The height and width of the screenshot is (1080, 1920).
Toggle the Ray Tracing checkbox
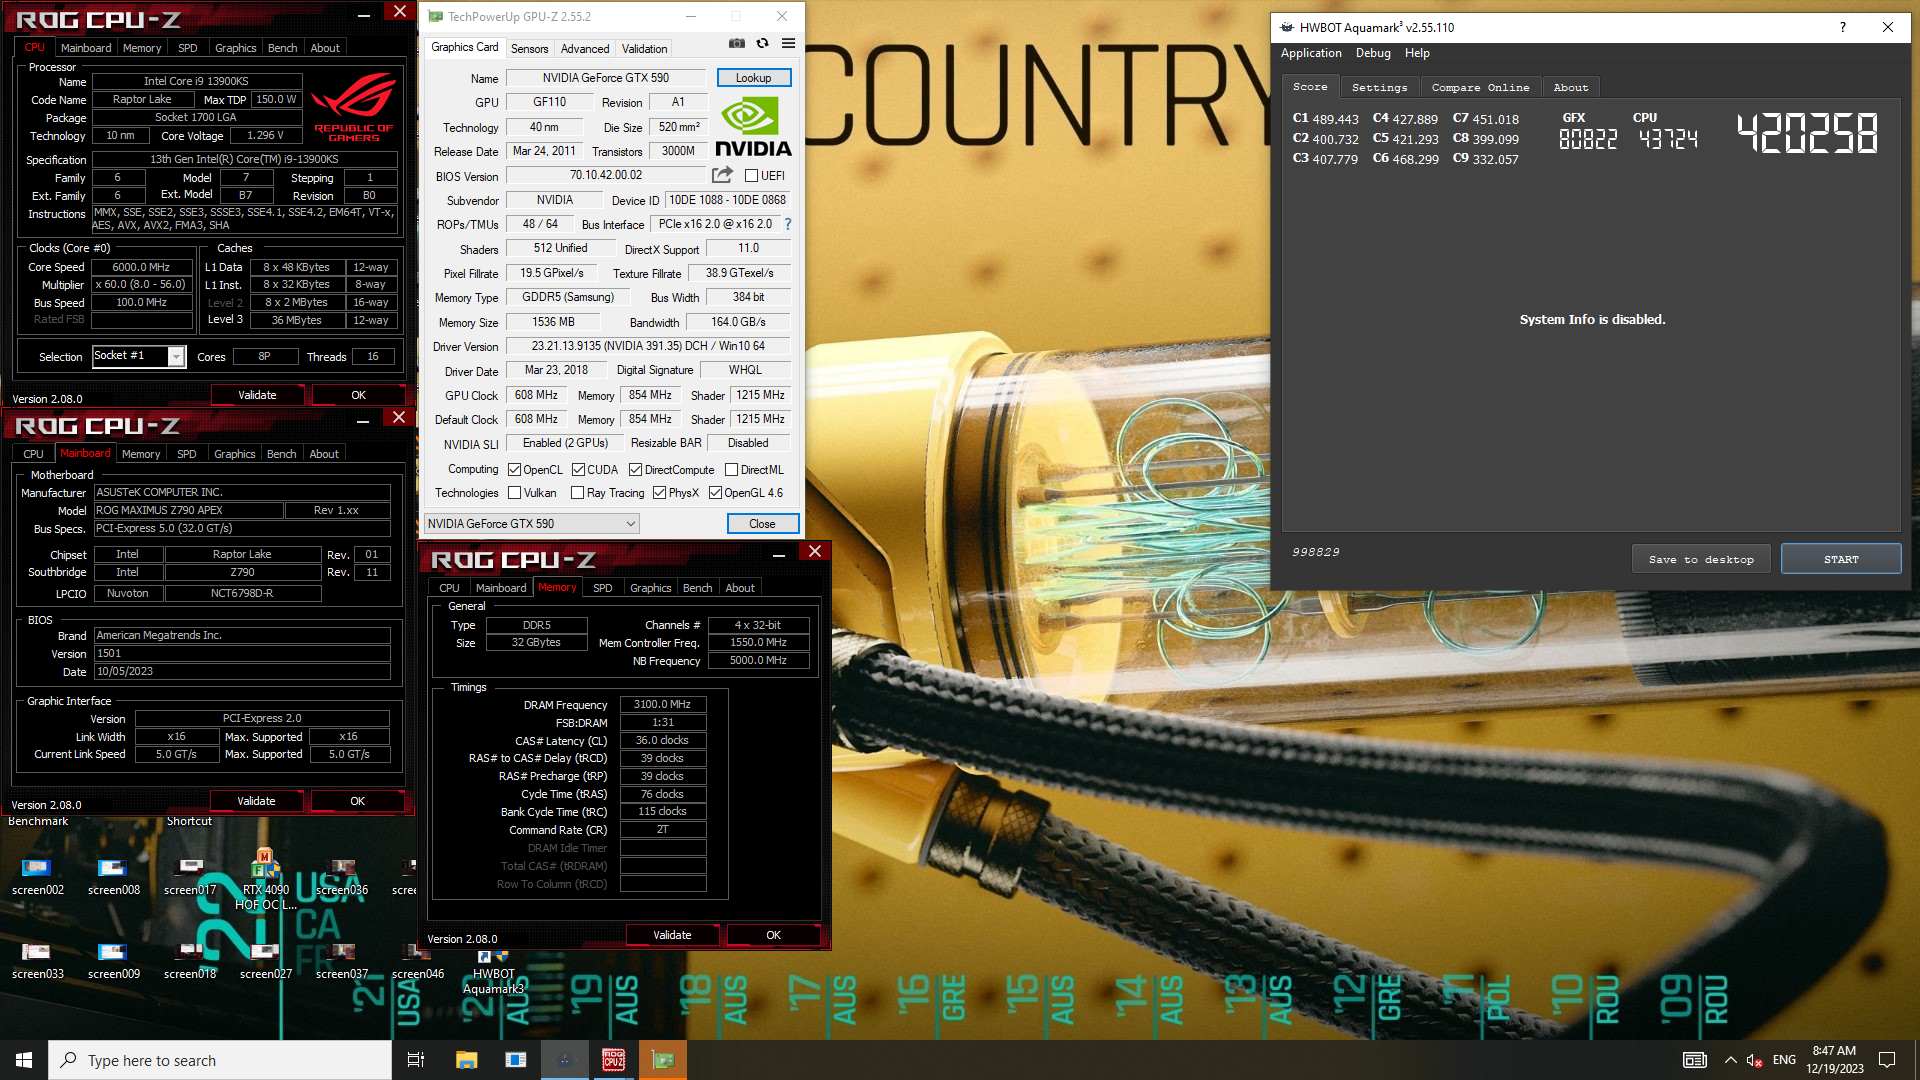pyautogui.click(x=577, y=493)
